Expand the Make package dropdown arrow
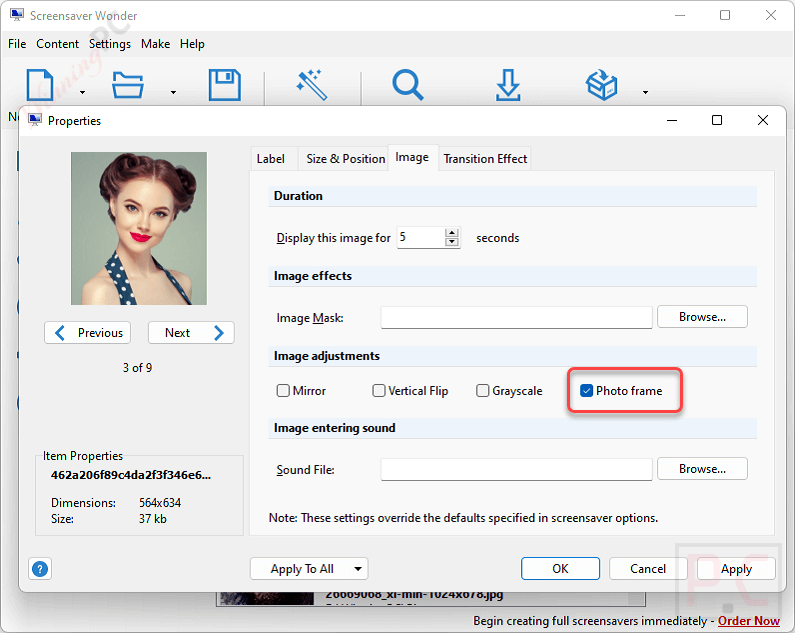 coord(645,92)
